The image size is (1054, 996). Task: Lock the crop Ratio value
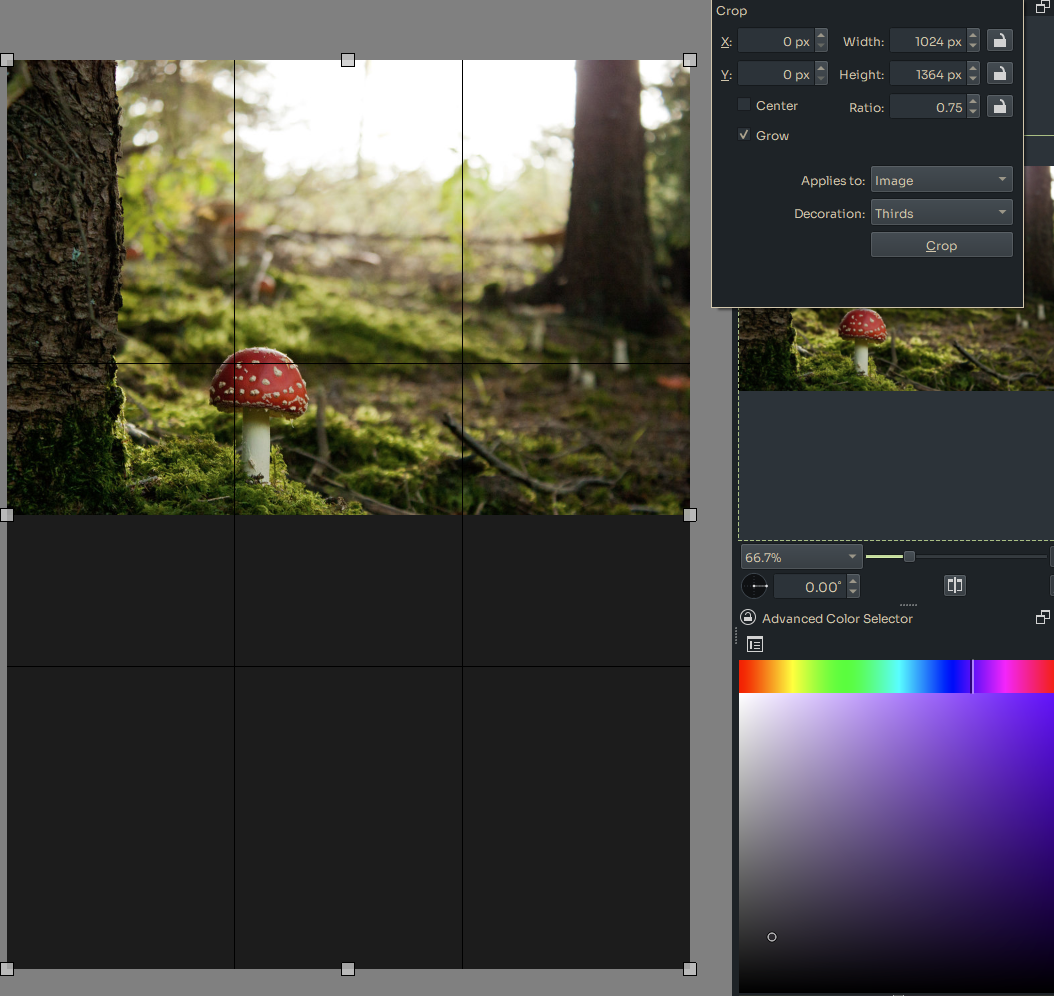1000,107
